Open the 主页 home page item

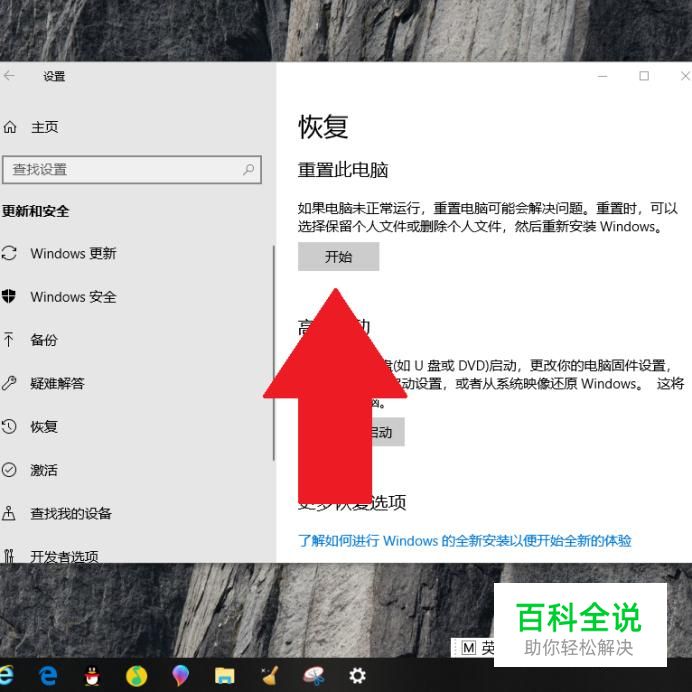(44, 127)
